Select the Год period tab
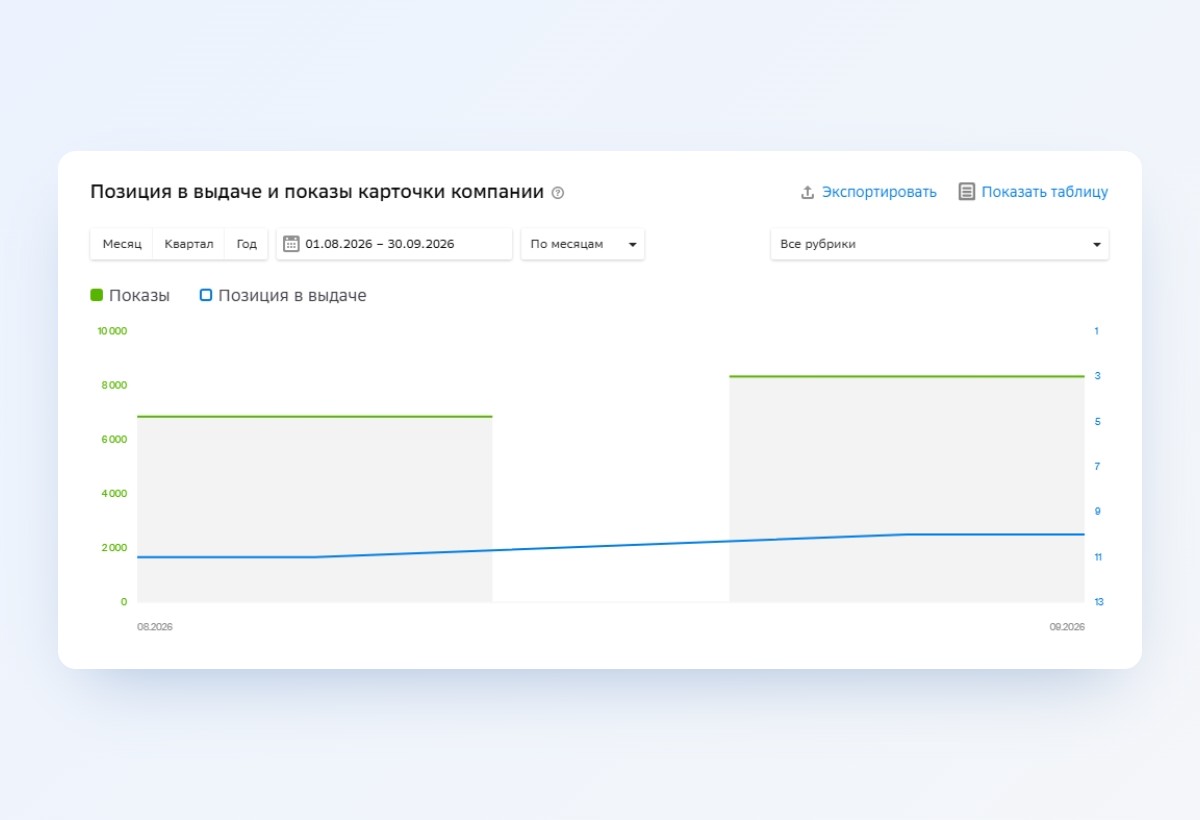This screenshot has width=1200, height=820. point(247,244)
